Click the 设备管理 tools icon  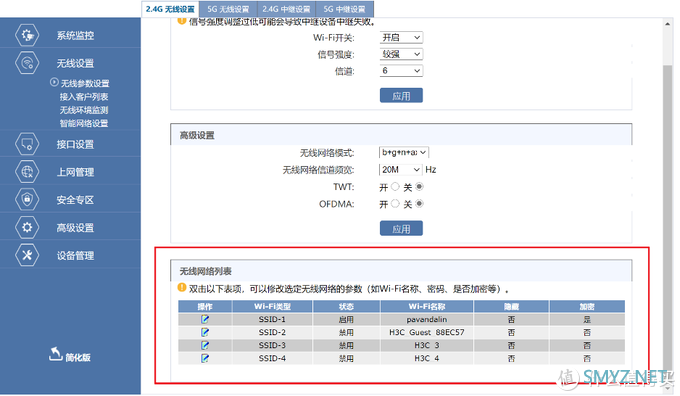(x=27, y=255)
